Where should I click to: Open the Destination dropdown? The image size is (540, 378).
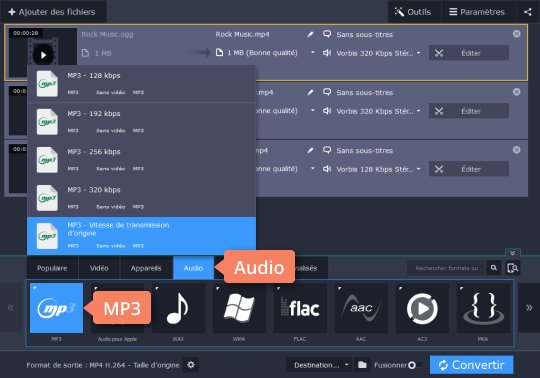319,365
